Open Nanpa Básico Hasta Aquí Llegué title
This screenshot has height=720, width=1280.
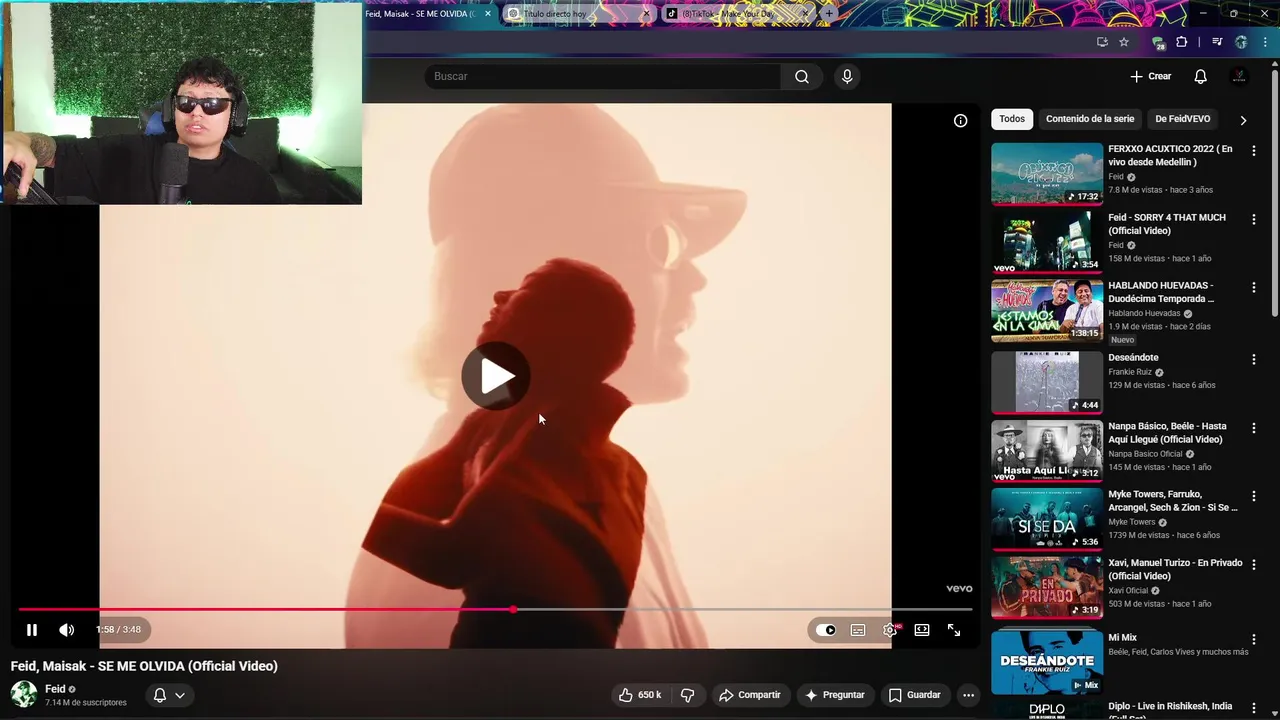[x=1167, y=433]
